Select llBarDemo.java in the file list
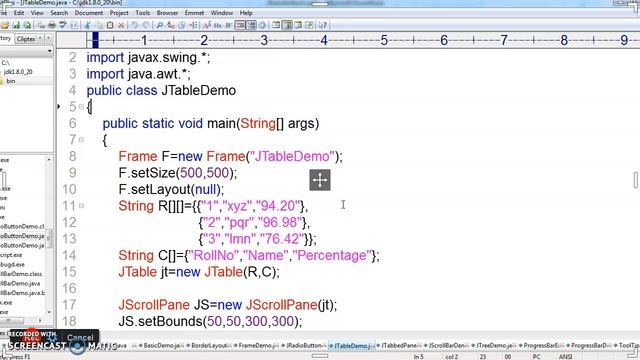The height and width of the screenshot is (360, 640). click(20, 283)
